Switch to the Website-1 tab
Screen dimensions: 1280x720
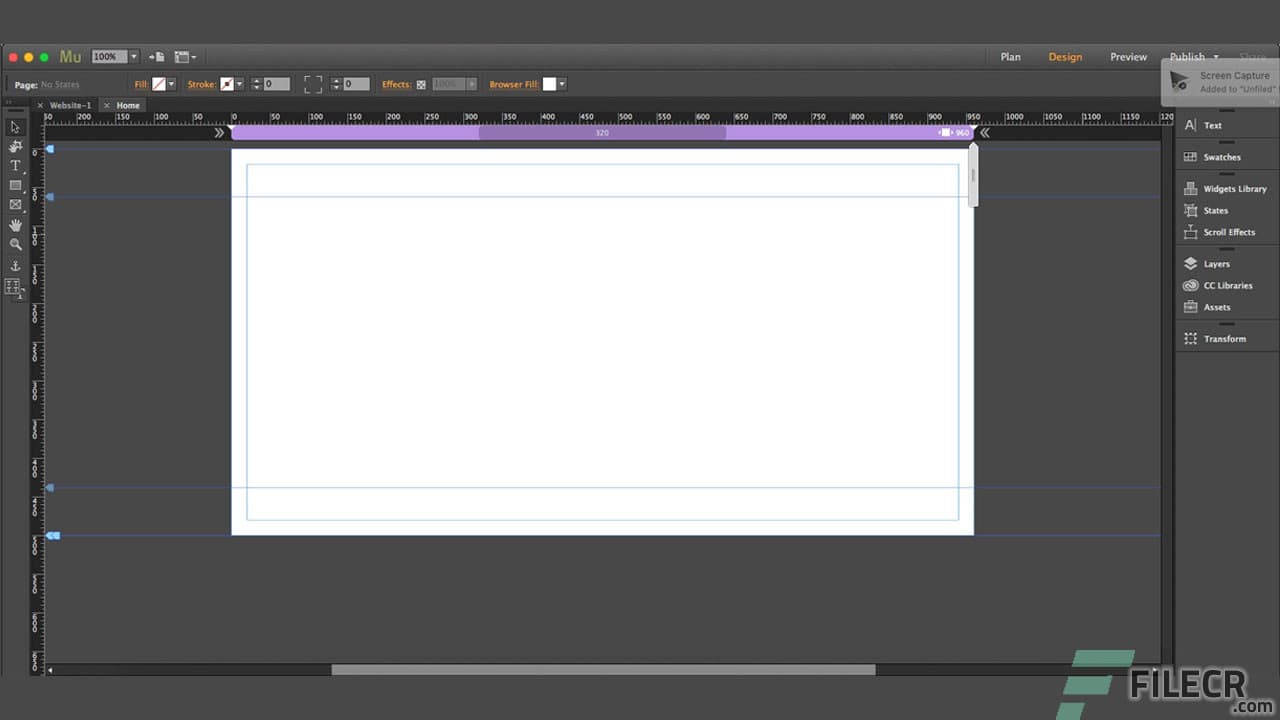(70, 105)
